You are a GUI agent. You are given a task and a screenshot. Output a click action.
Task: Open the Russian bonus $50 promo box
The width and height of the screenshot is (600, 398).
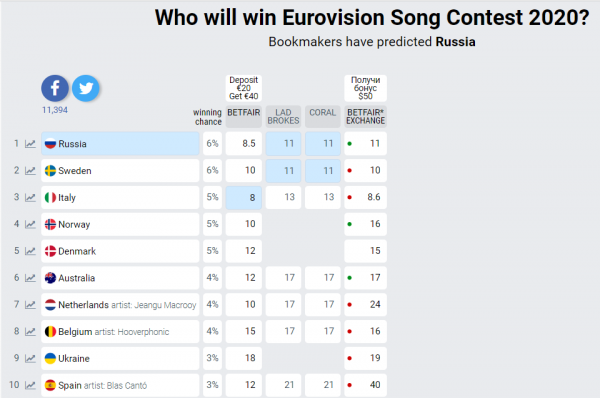[365, 88]
